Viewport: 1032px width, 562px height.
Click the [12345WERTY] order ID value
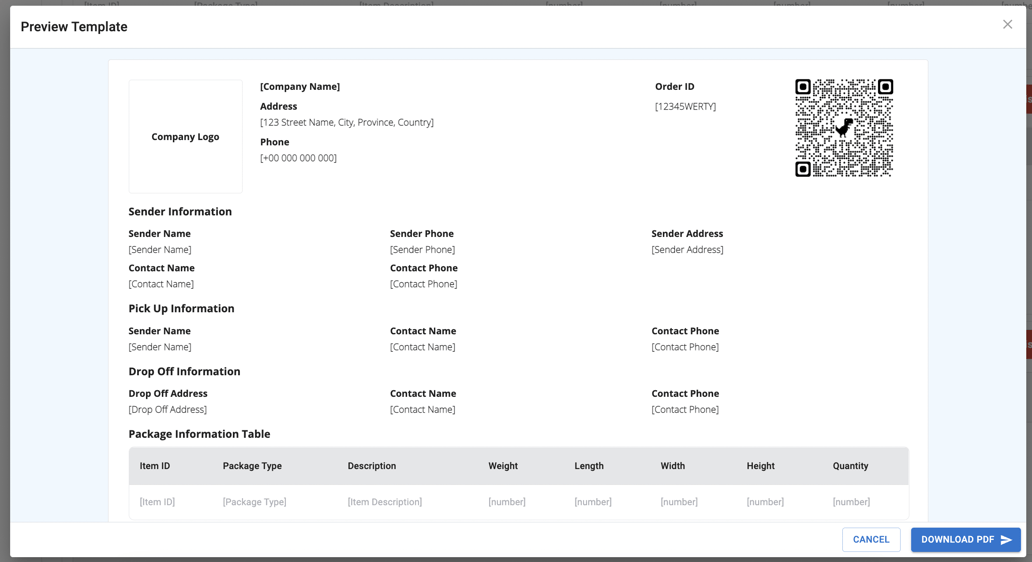(x=685, y=106)
